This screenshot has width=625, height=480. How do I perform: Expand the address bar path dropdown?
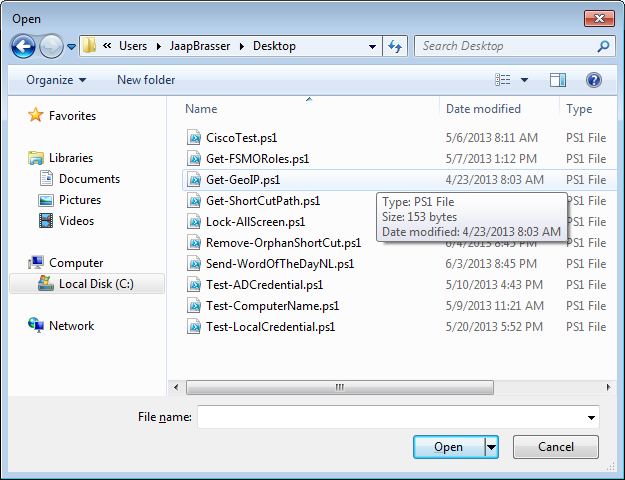tap(372, 46)
